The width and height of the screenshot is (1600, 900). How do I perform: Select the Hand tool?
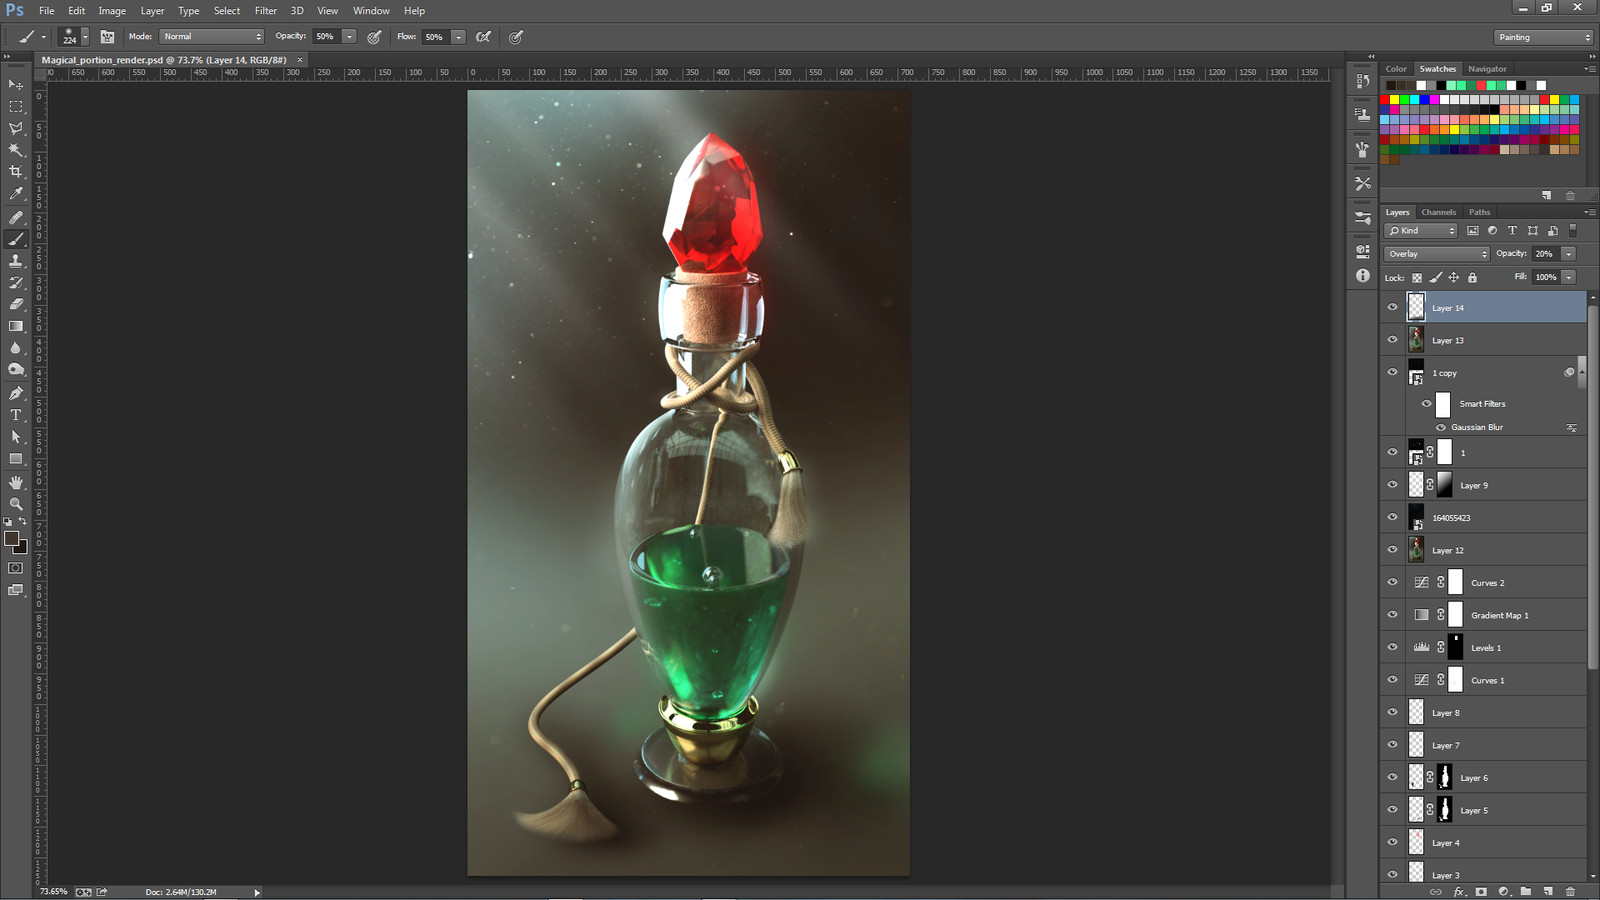pyautogui.click(x=16, y=482)
